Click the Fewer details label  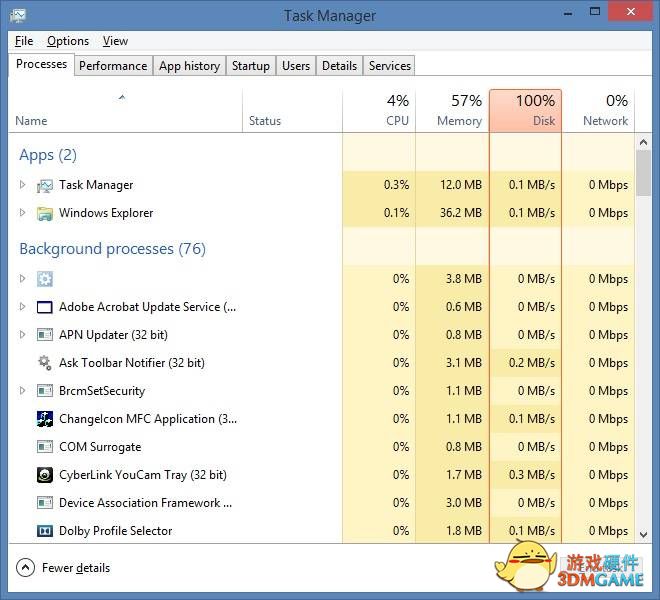point(76,568)
